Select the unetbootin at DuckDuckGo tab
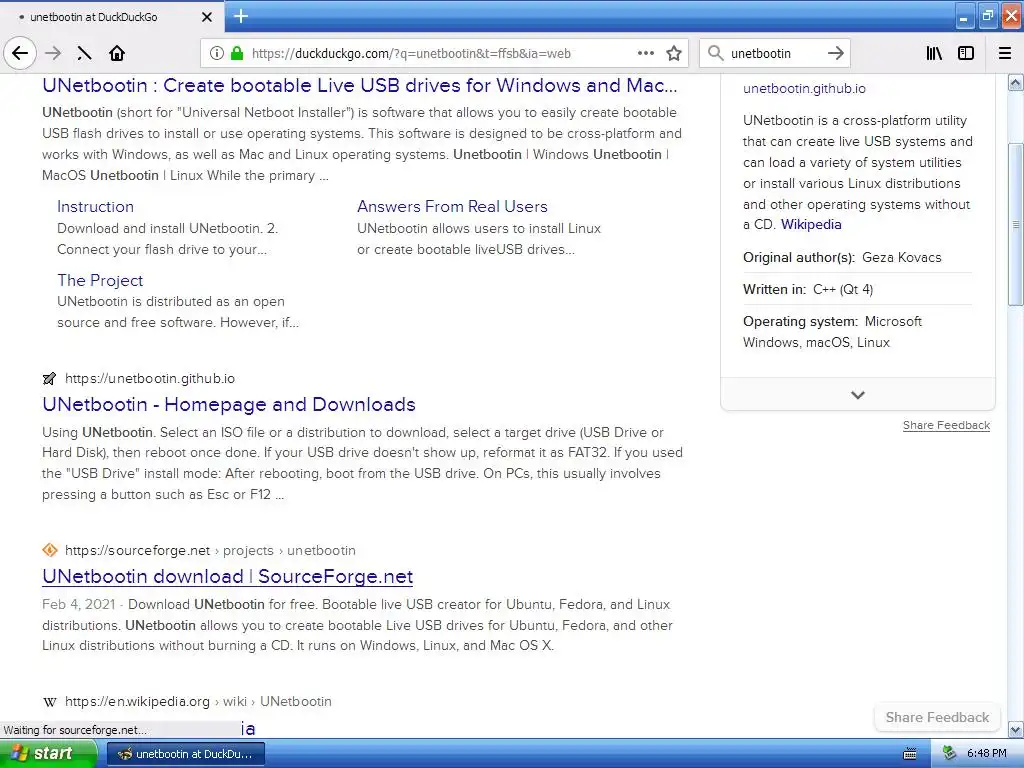This screenshot has width=1024, height=768. click(x=111, y=17)
